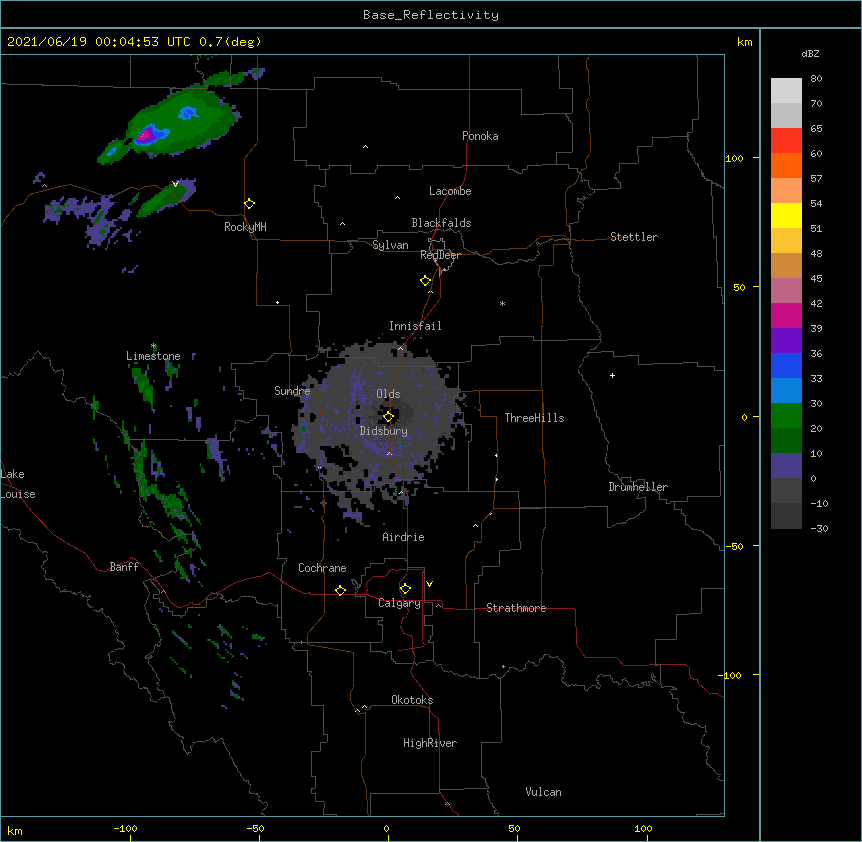Screen dimensions: 862x842
Task: Click the white plus marker north of Drumheller
Action: pyautogui.click(x=612, y=375)
